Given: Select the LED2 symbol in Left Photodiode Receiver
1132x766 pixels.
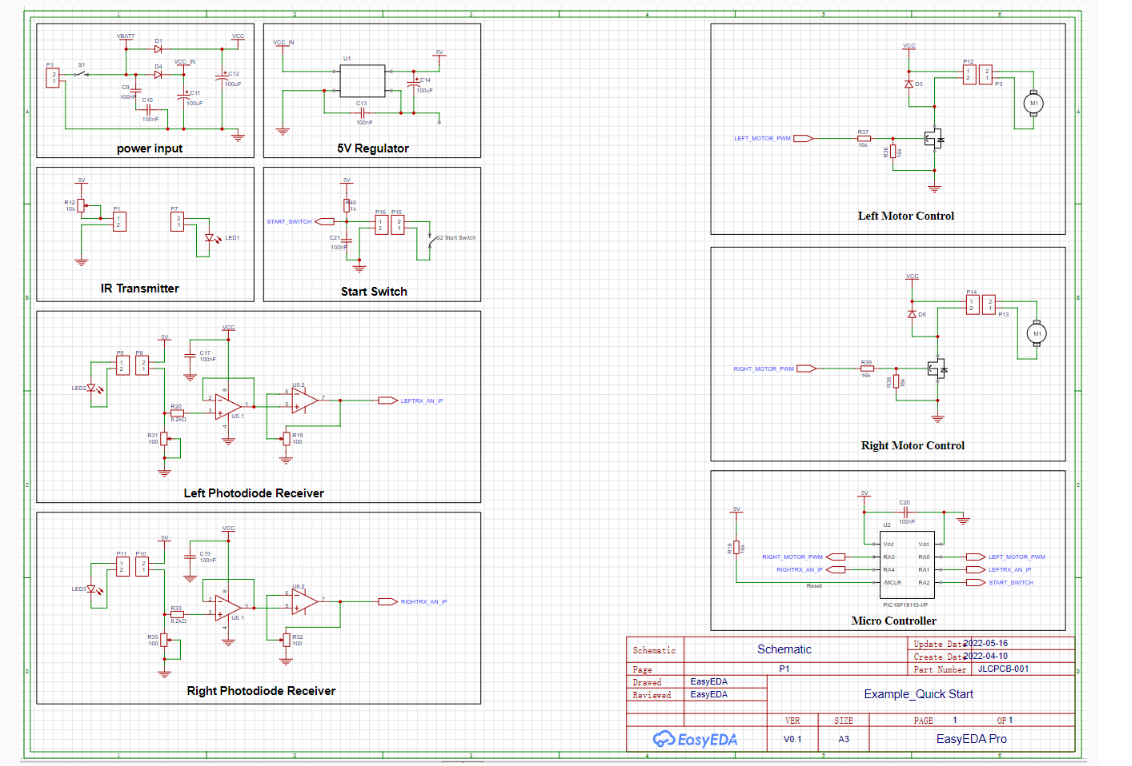Looking at the screenshot, I should click(x=90, y=388).
